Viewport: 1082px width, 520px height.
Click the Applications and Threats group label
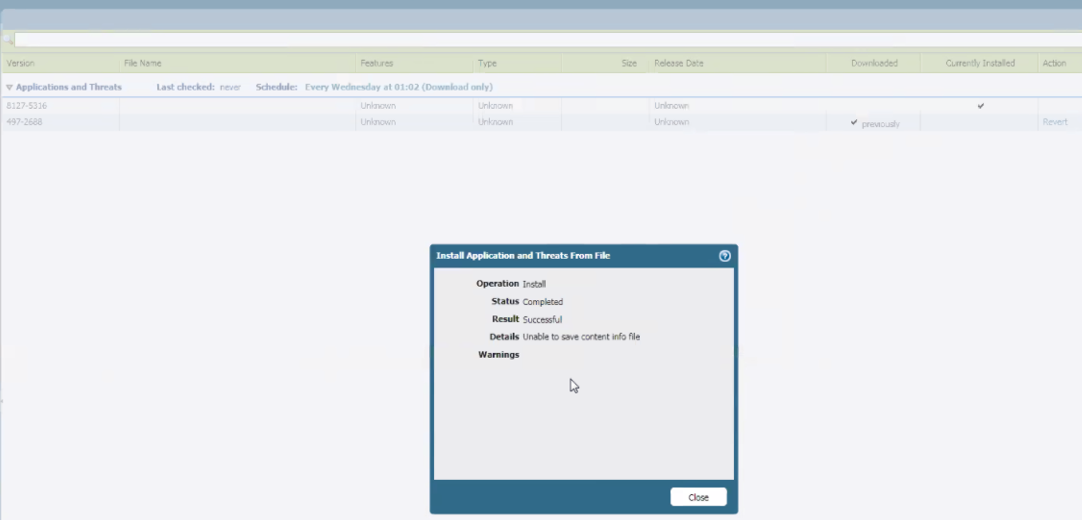[69, 88]
